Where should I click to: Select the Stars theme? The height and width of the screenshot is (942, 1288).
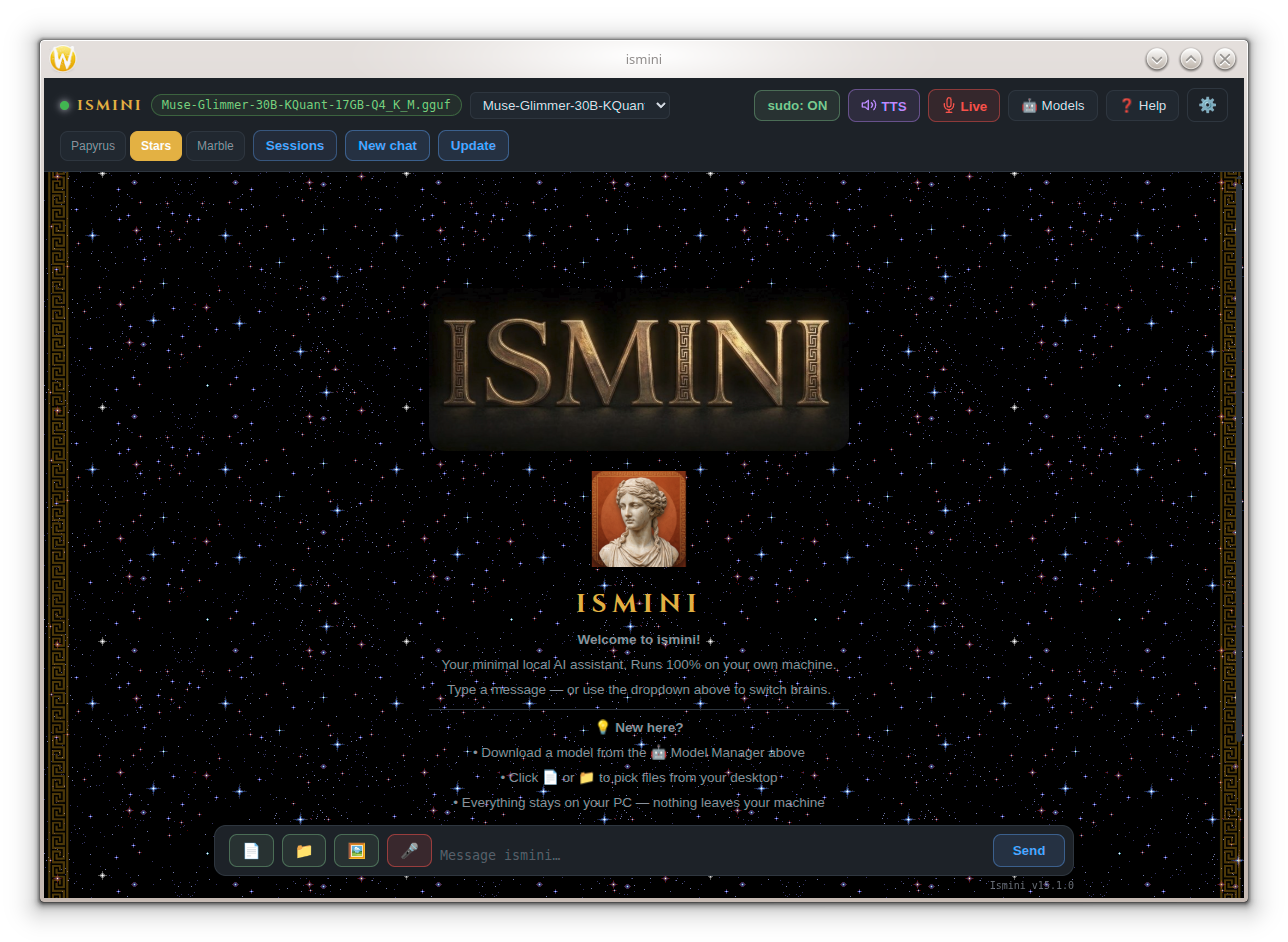click(156, 146)
